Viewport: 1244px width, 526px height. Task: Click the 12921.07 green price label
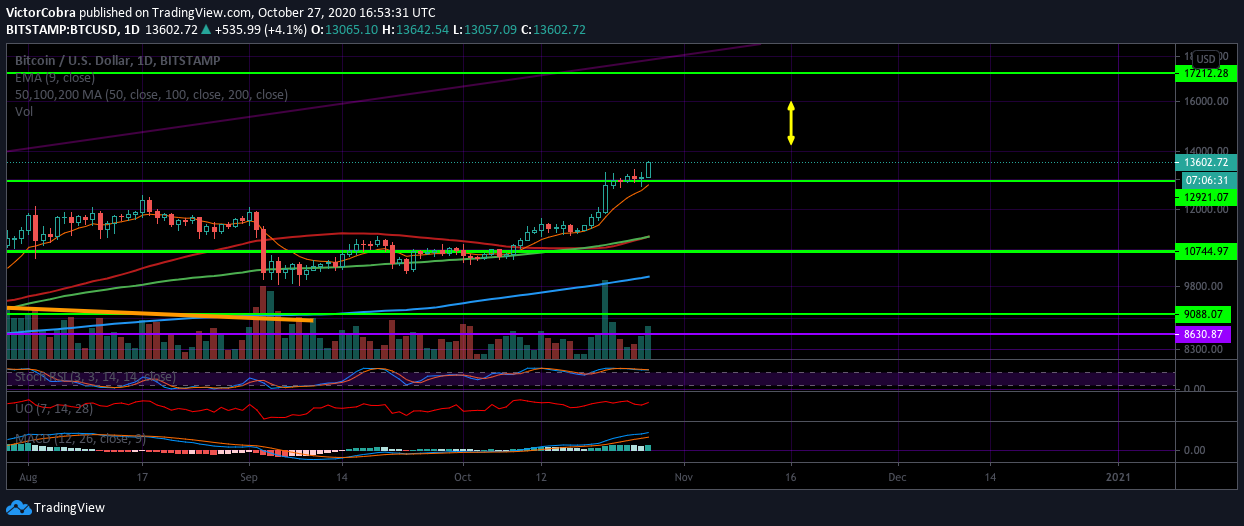tap(1205, 197)
